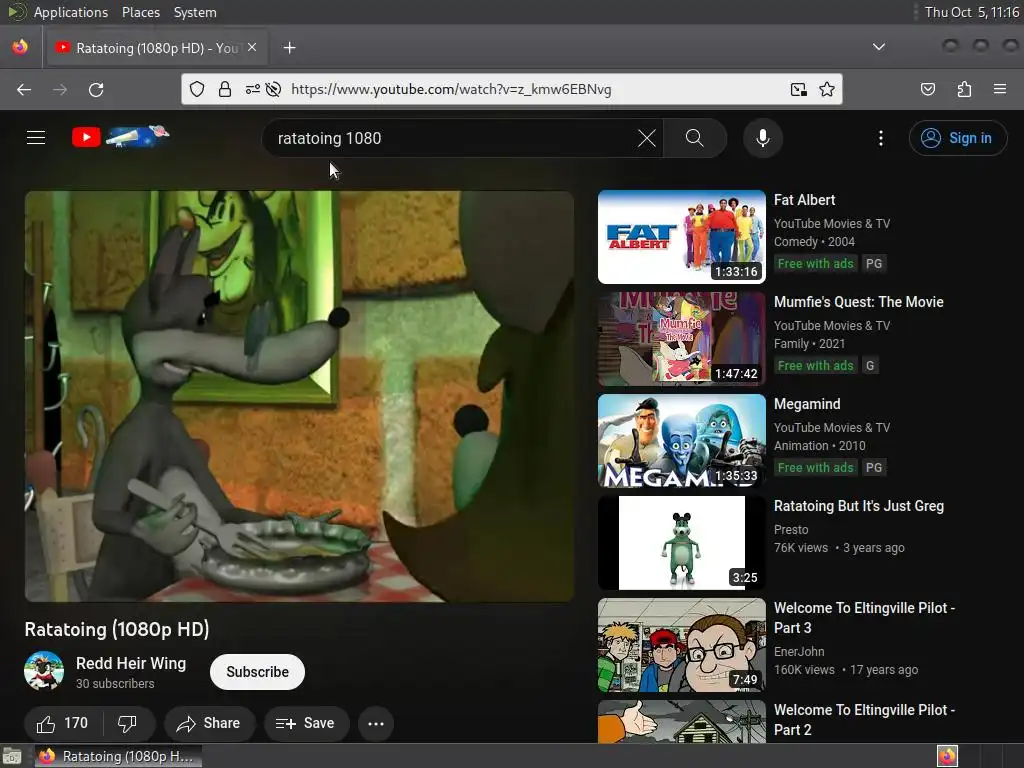Save the video to a playlist
This screenshot has width=1024, height=768.
(306, 723)
